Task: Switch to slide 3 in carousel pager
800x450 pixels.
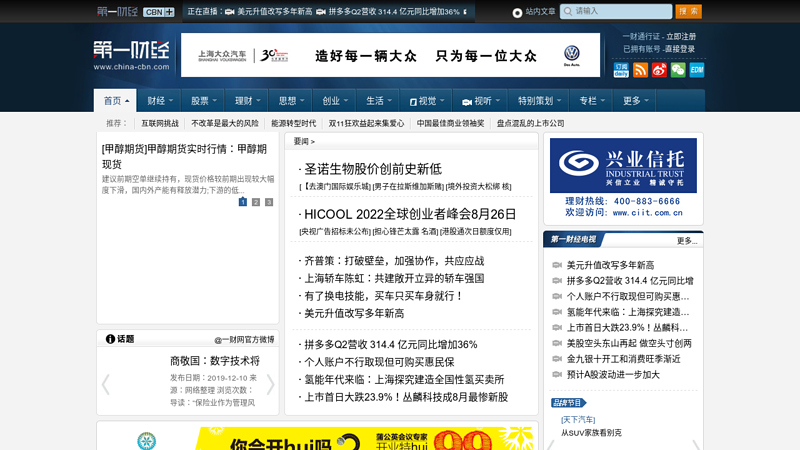Action: (269, 202)
